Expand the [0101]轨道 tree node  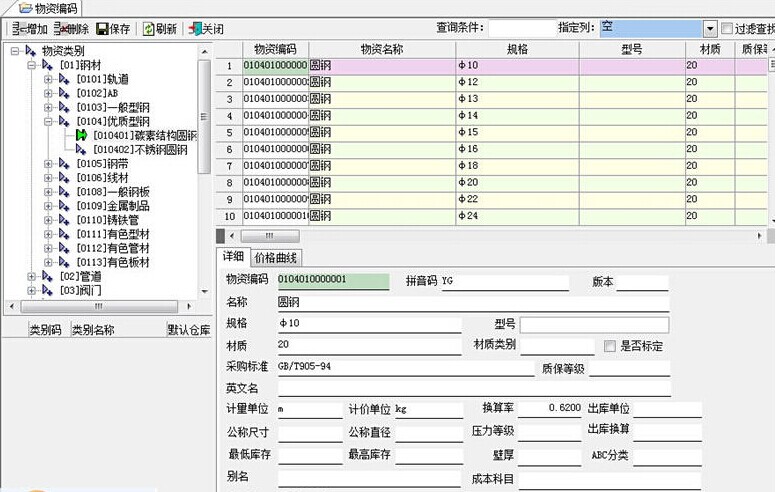pos(48,79)
